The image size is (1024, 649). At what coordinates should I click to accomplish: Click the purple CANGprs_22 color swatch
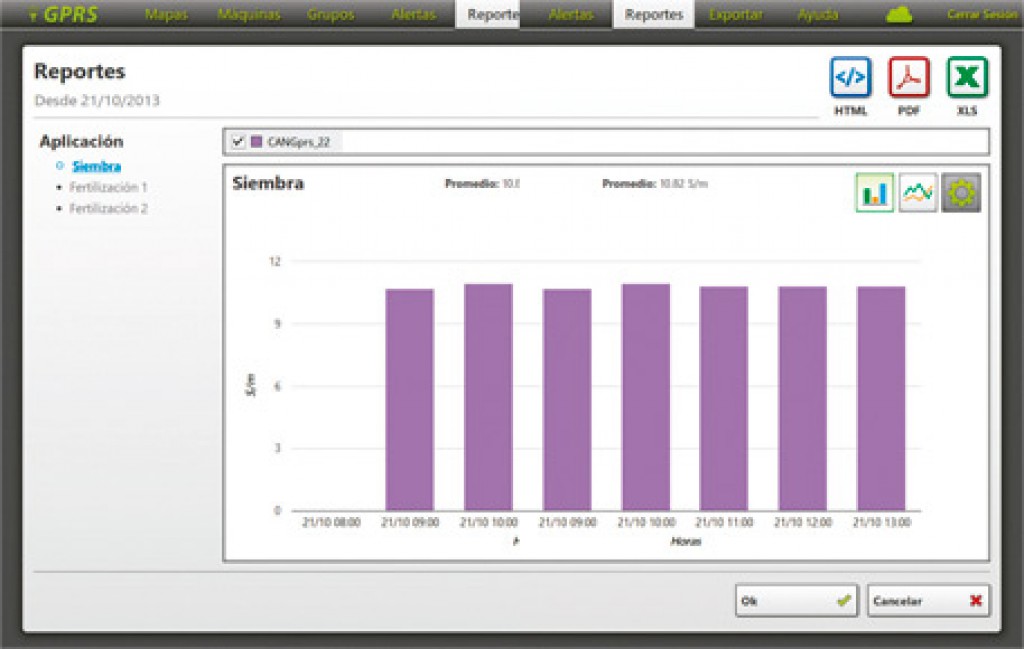257,142
